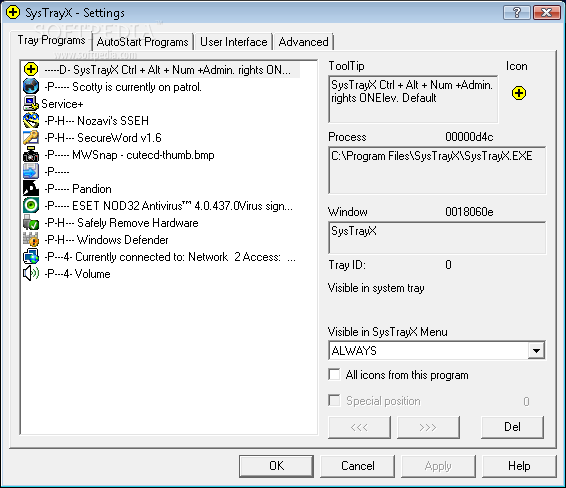Viewport: 566px width, 488px height.
Task: Toggle the Special position checkbox
Action: click(x=334, y=400)
